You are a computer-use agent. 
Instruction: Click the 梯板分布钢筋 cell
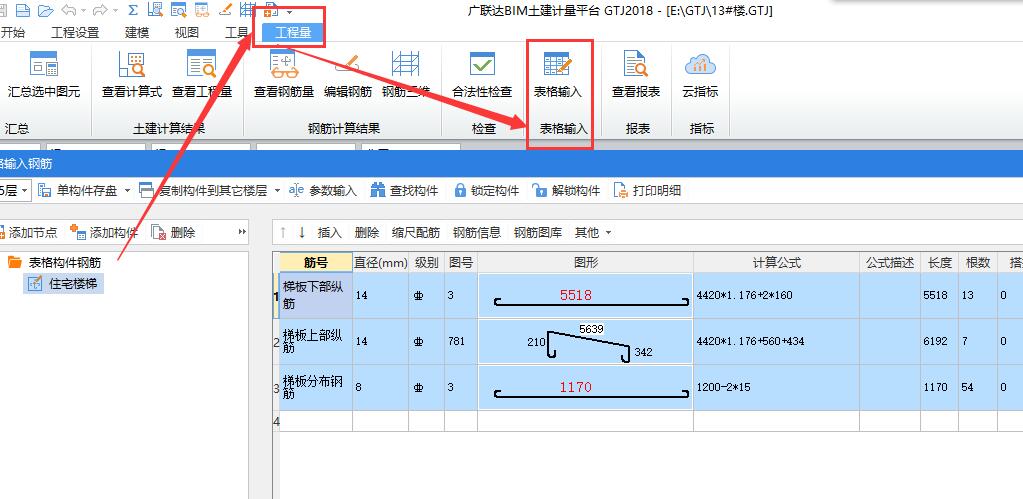(316, 387)
